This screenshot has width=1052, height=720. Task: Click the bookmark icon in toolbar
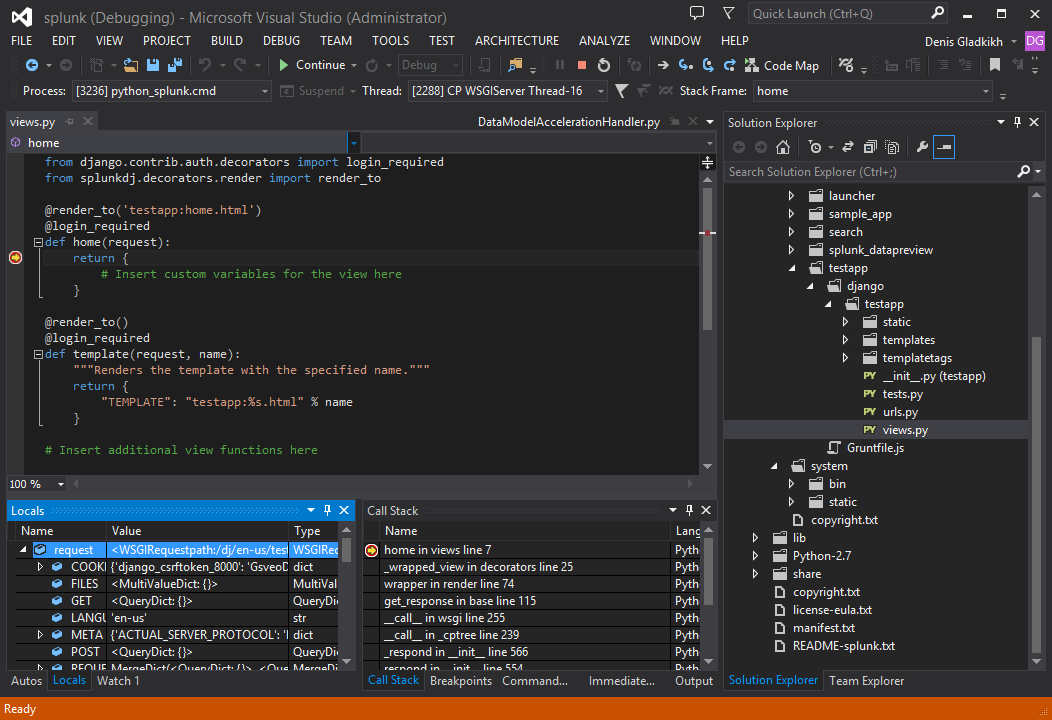click(994, 65)
